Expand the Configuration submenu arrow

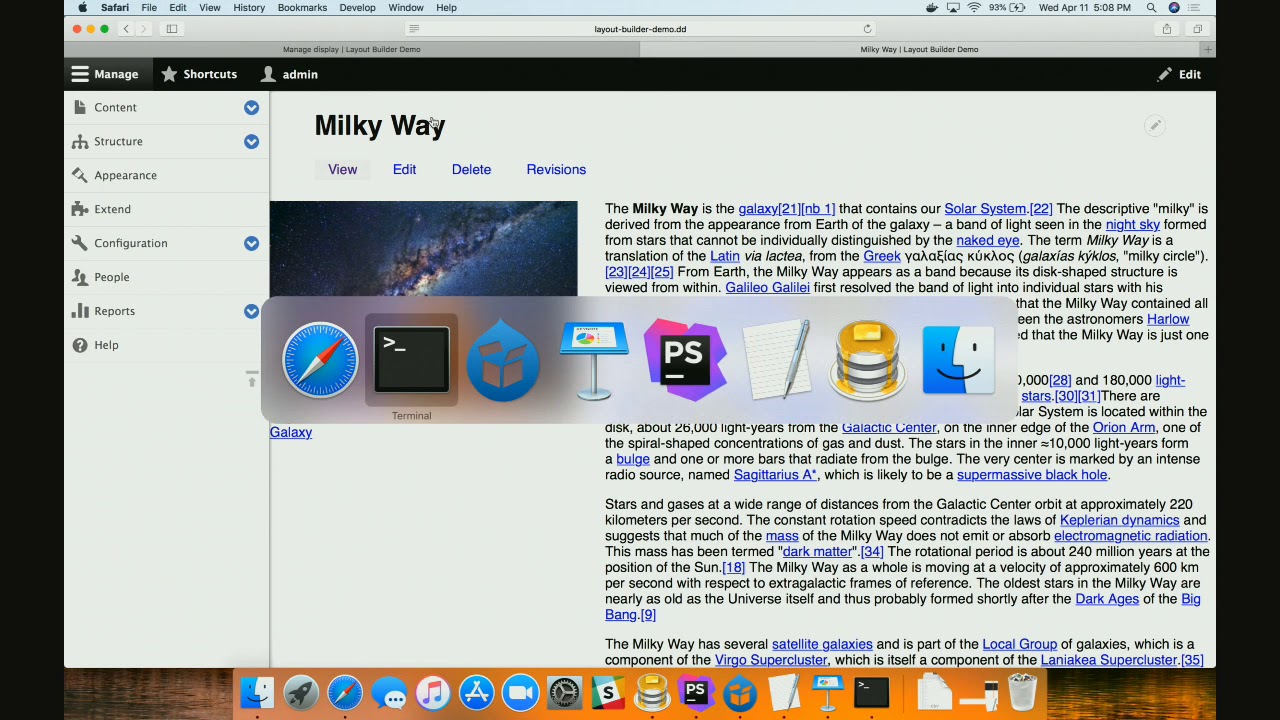click(251, 243)
